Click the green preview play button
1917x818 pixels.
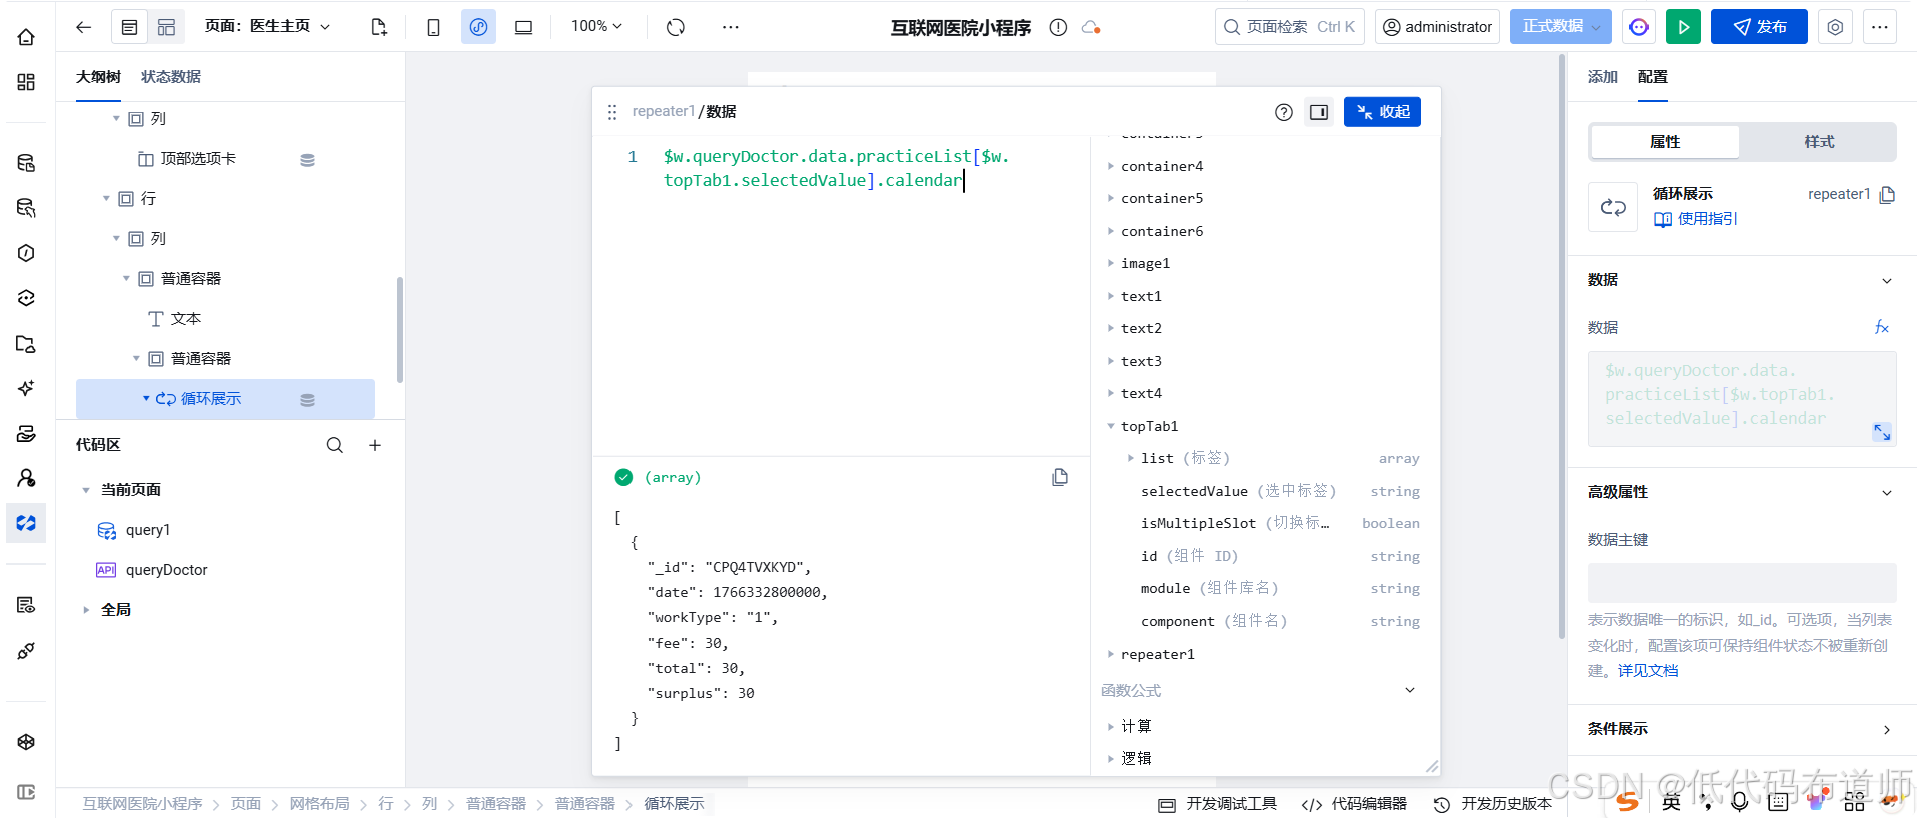(x=1684, y=27)
